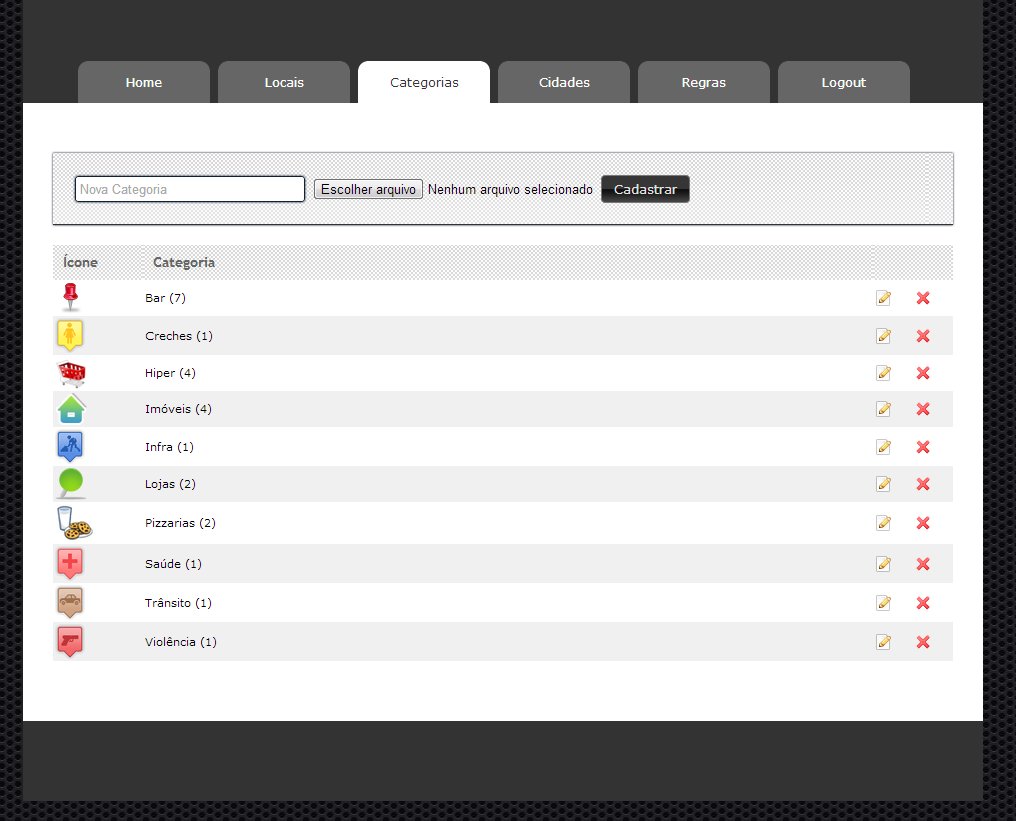Edit the Bar category pencil icon

click(883, 298)
